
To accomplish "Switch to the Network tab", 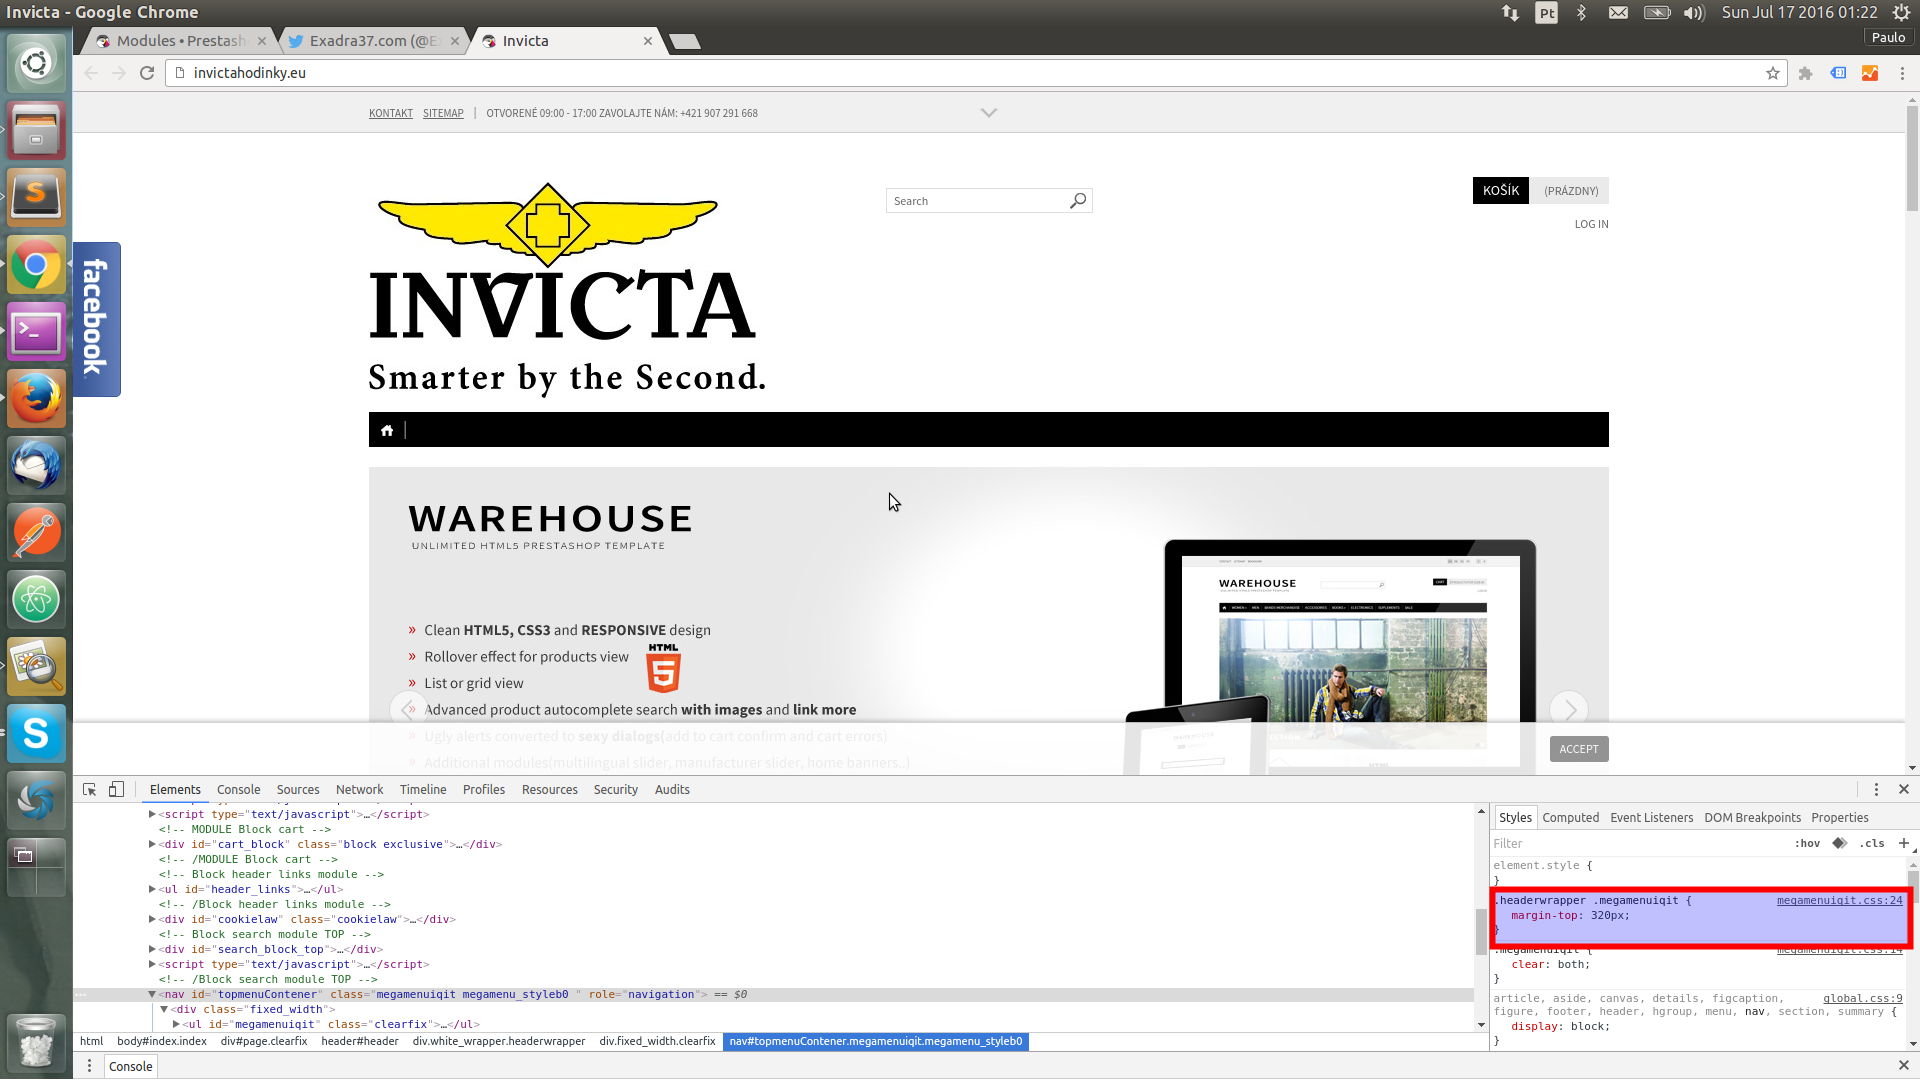I will [359, 789].
